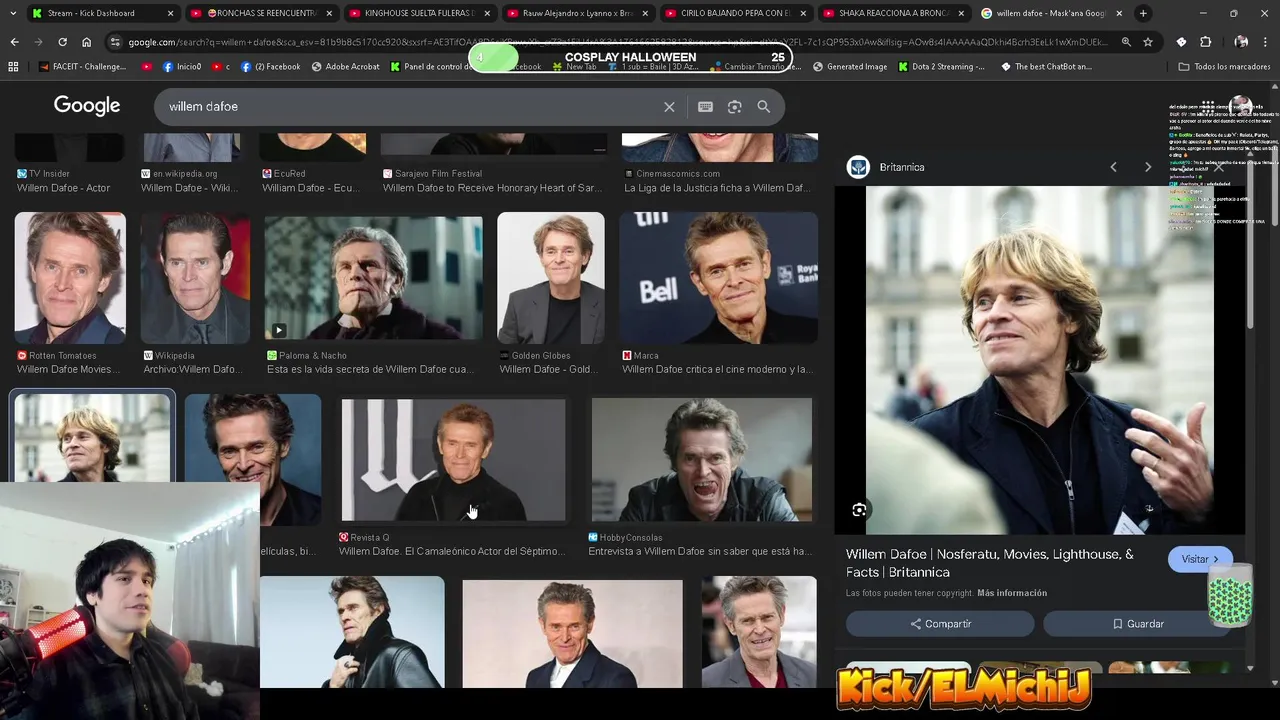This screenshot has width=1280, height=720.
Task: Click the Sarajevo Film Festival source label
Action: [438, 174]
